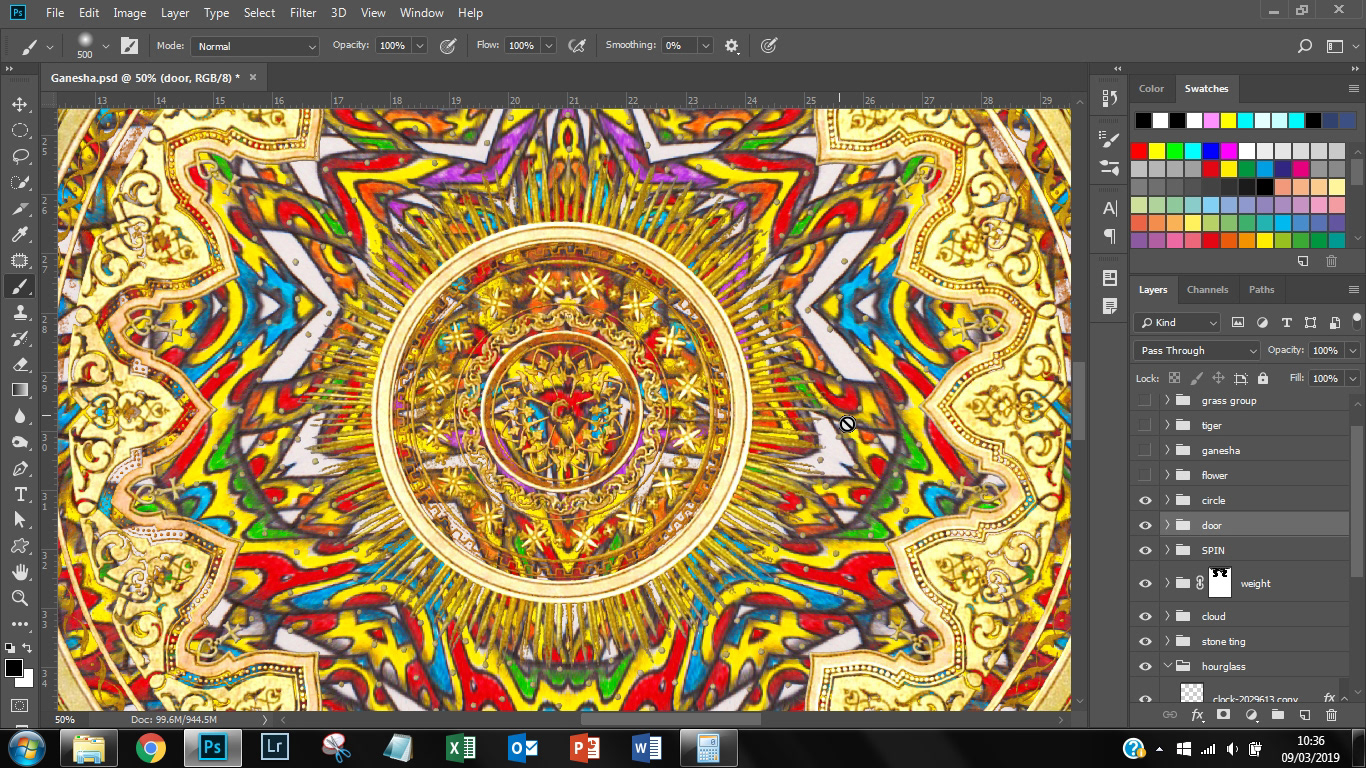Select the Gradient tool
Image resolution: width=1366 pixels, height=768 pixels.
(x=19, y=390)
